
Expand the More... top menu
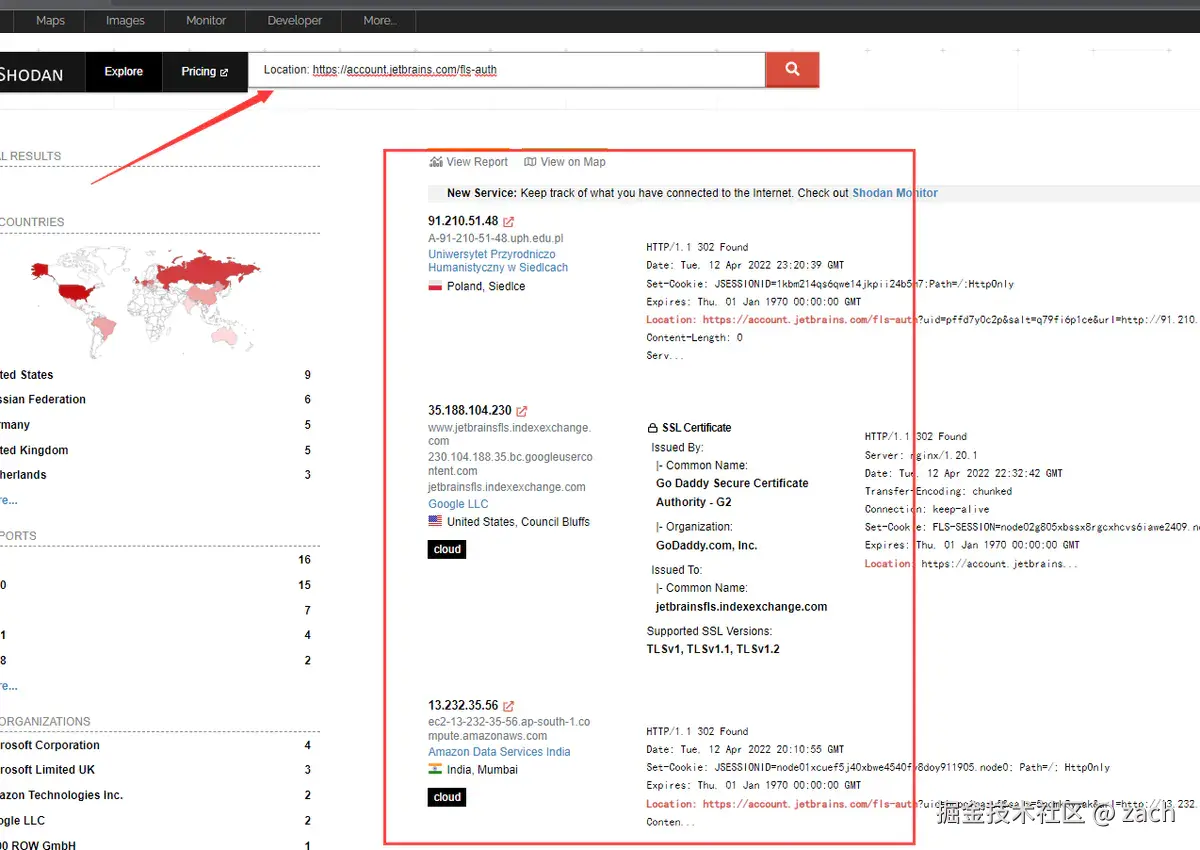pyautogui.click(x=380, y=20)
